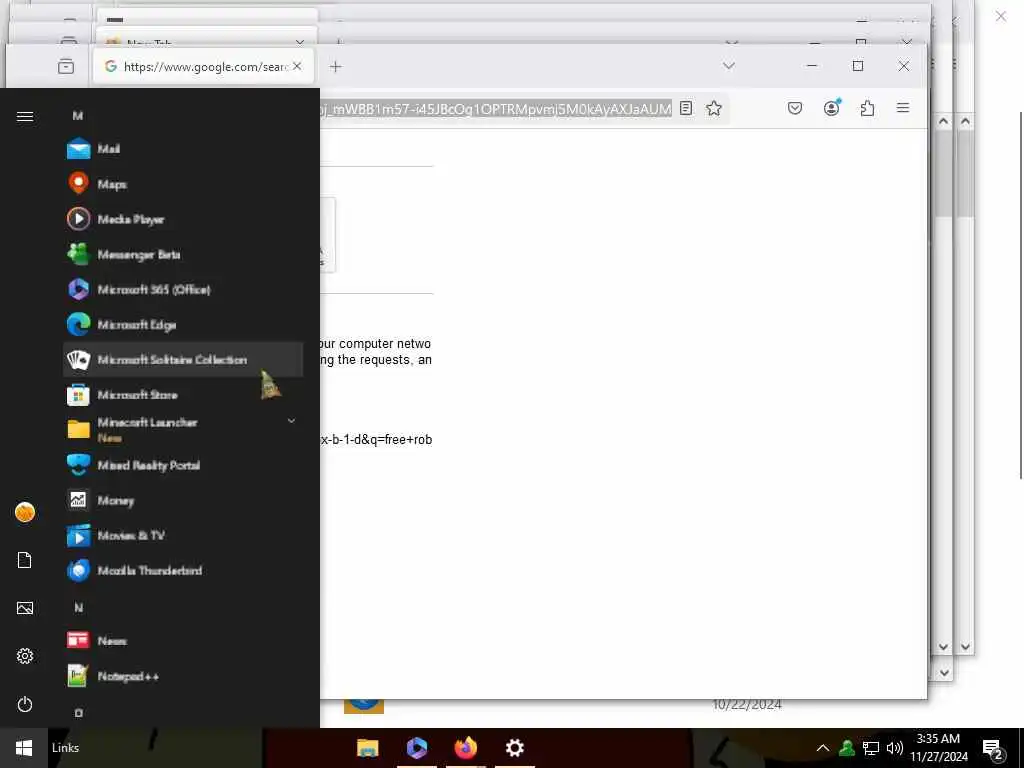Click Links toolbar on taskbar

click(65, 748)
